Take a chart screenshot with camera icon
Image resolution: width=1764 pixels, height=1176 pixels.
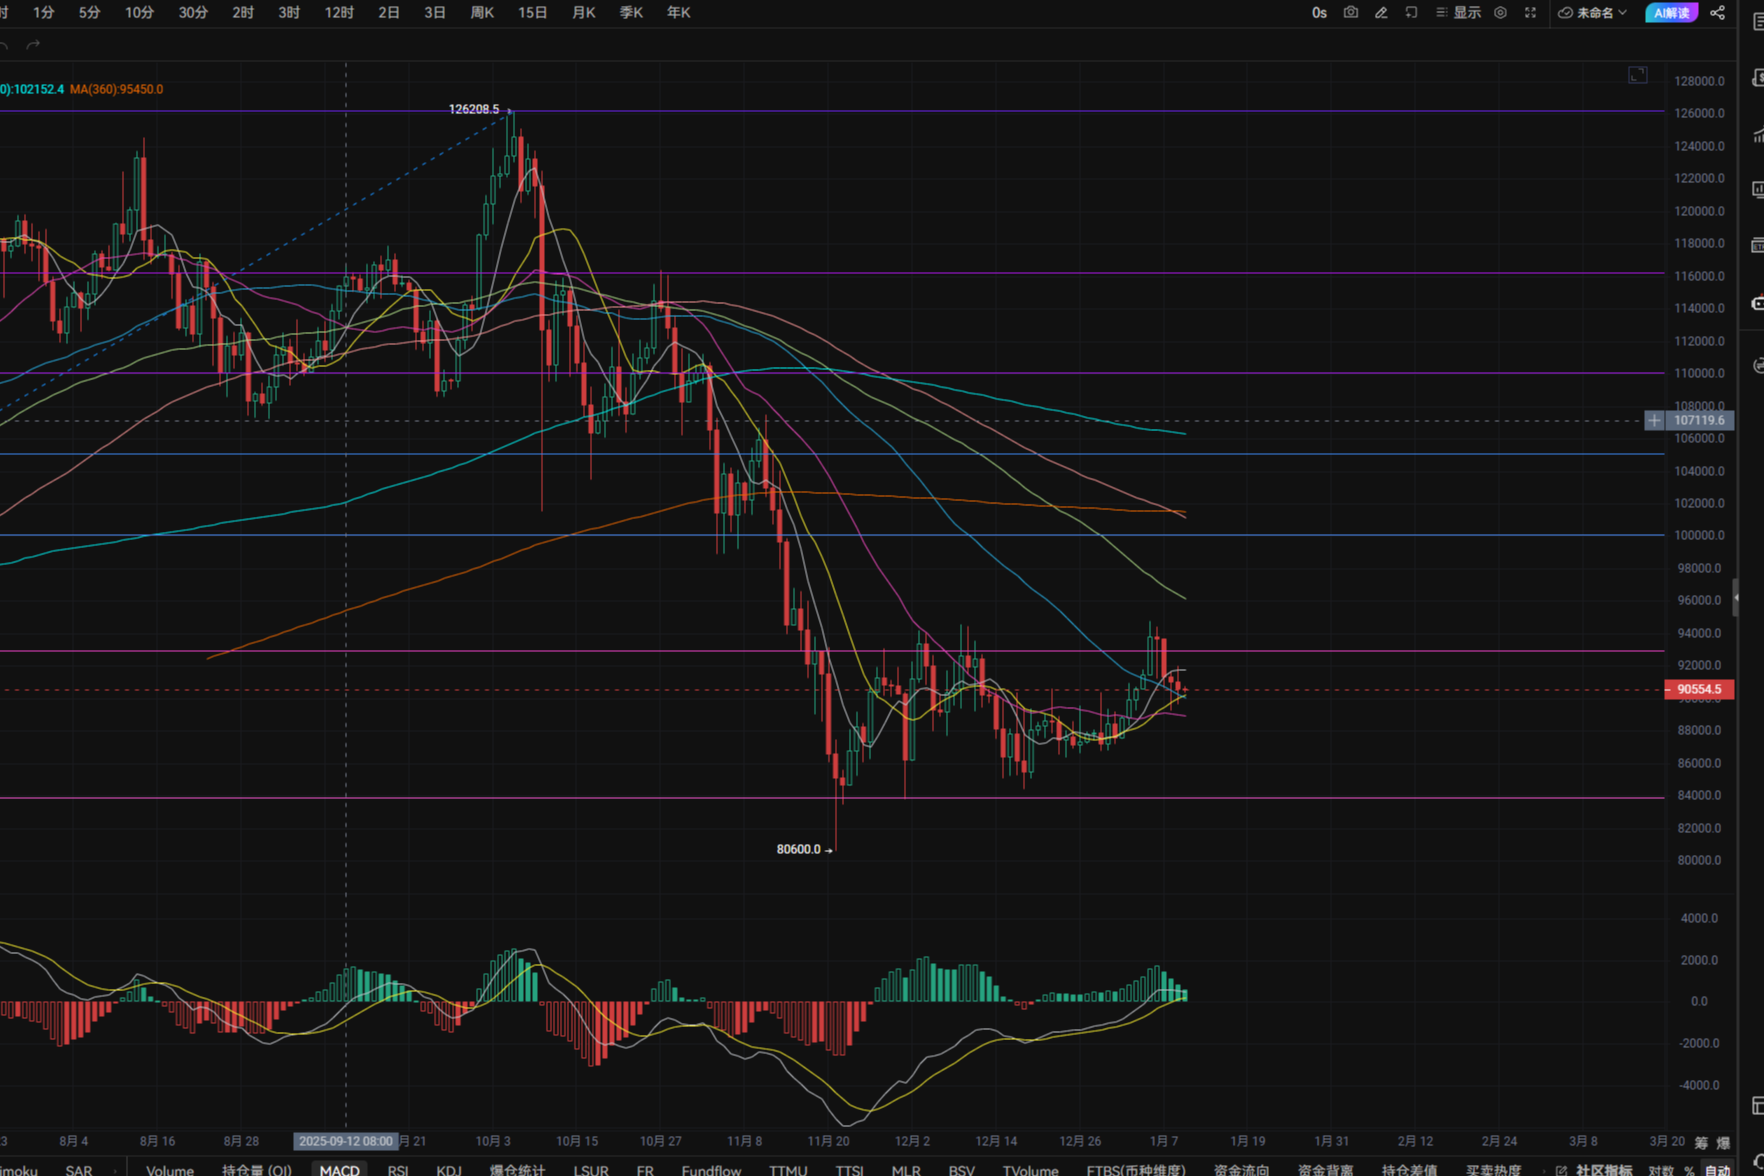[x=1350, y=13]
